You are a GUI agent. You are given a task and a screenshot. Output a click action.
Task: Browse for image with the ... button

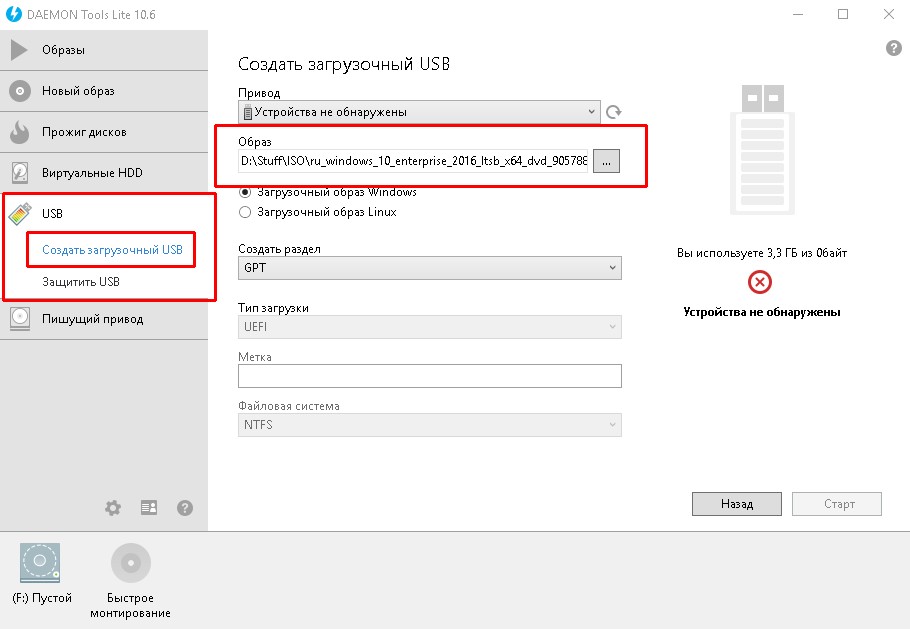click(606, 161)
